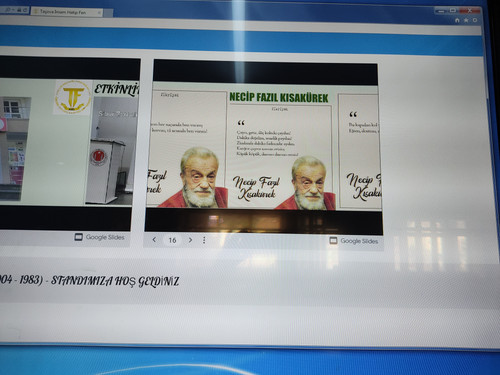The height and width of the screenshot is (375, 500).
Task: Click the slide number 16 indicator
Action: (172, 240)
